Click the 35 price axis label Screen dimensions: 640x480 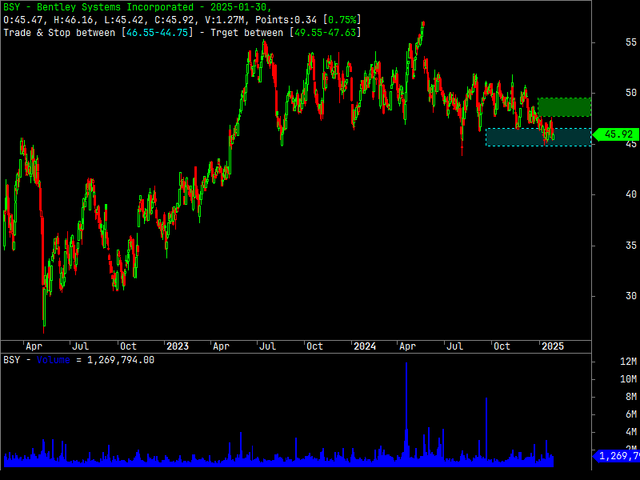(631, 245)
